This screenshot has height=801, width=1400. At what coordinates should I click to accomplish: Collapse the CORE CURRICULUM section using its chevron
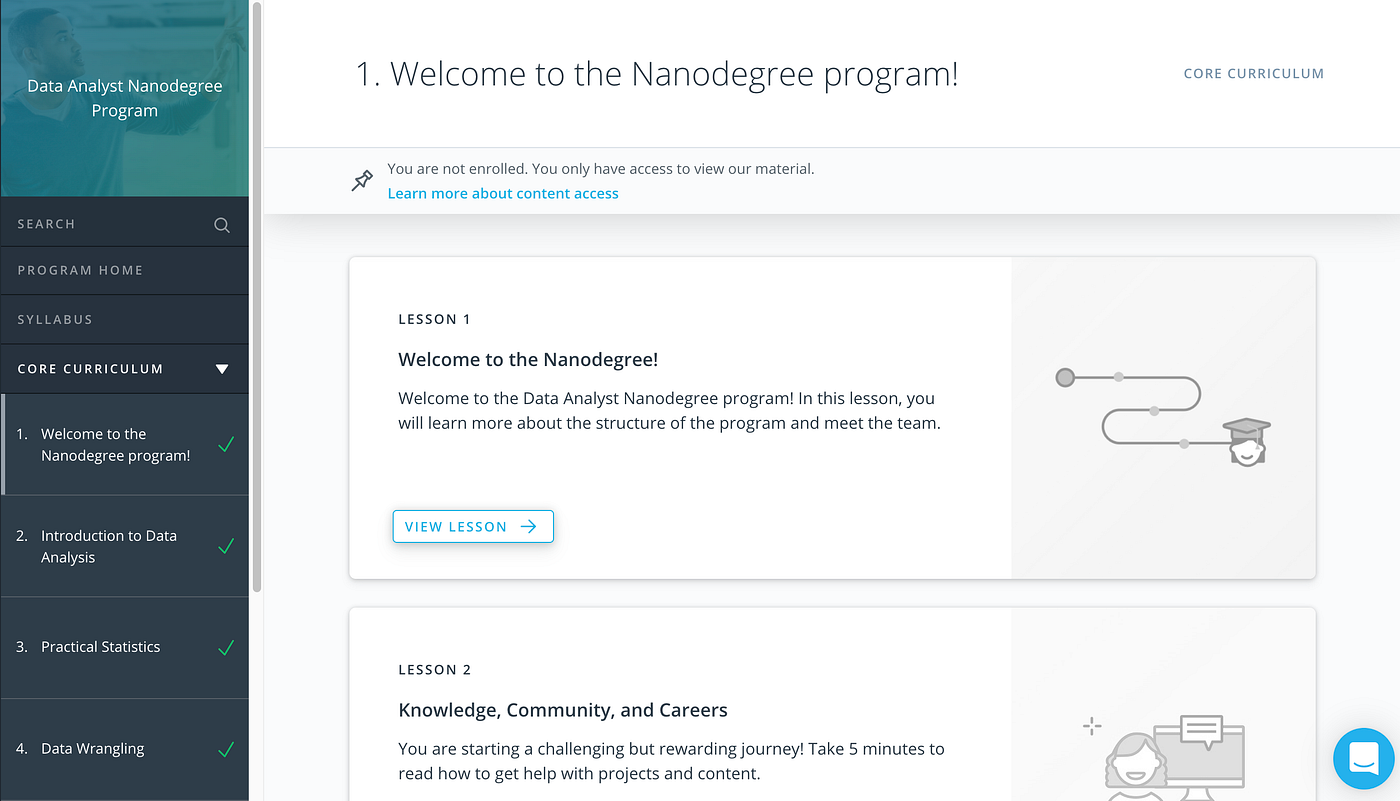coord(222,368)
